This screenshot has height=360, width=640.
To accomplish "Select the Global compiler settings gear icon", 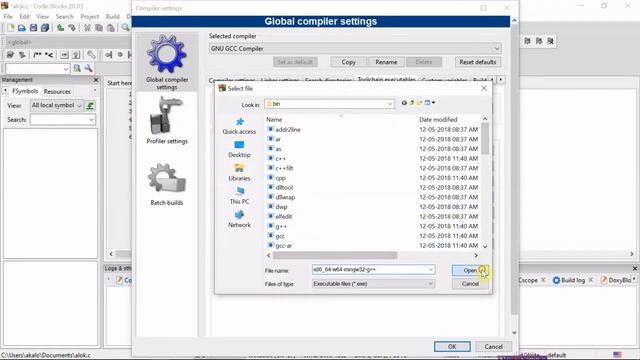I will [167, 54].
